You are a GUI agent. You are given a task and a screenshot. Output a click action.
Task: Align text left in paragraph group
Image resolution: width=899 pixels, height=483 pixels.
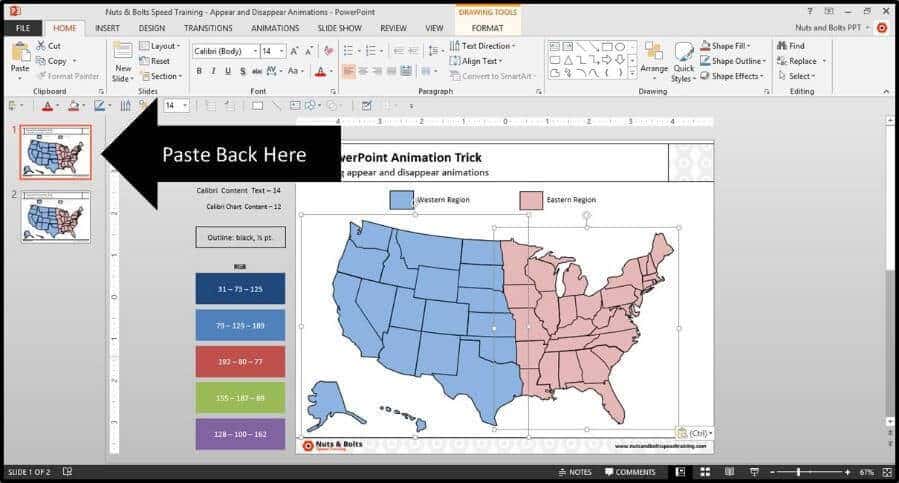pos(349,71)
